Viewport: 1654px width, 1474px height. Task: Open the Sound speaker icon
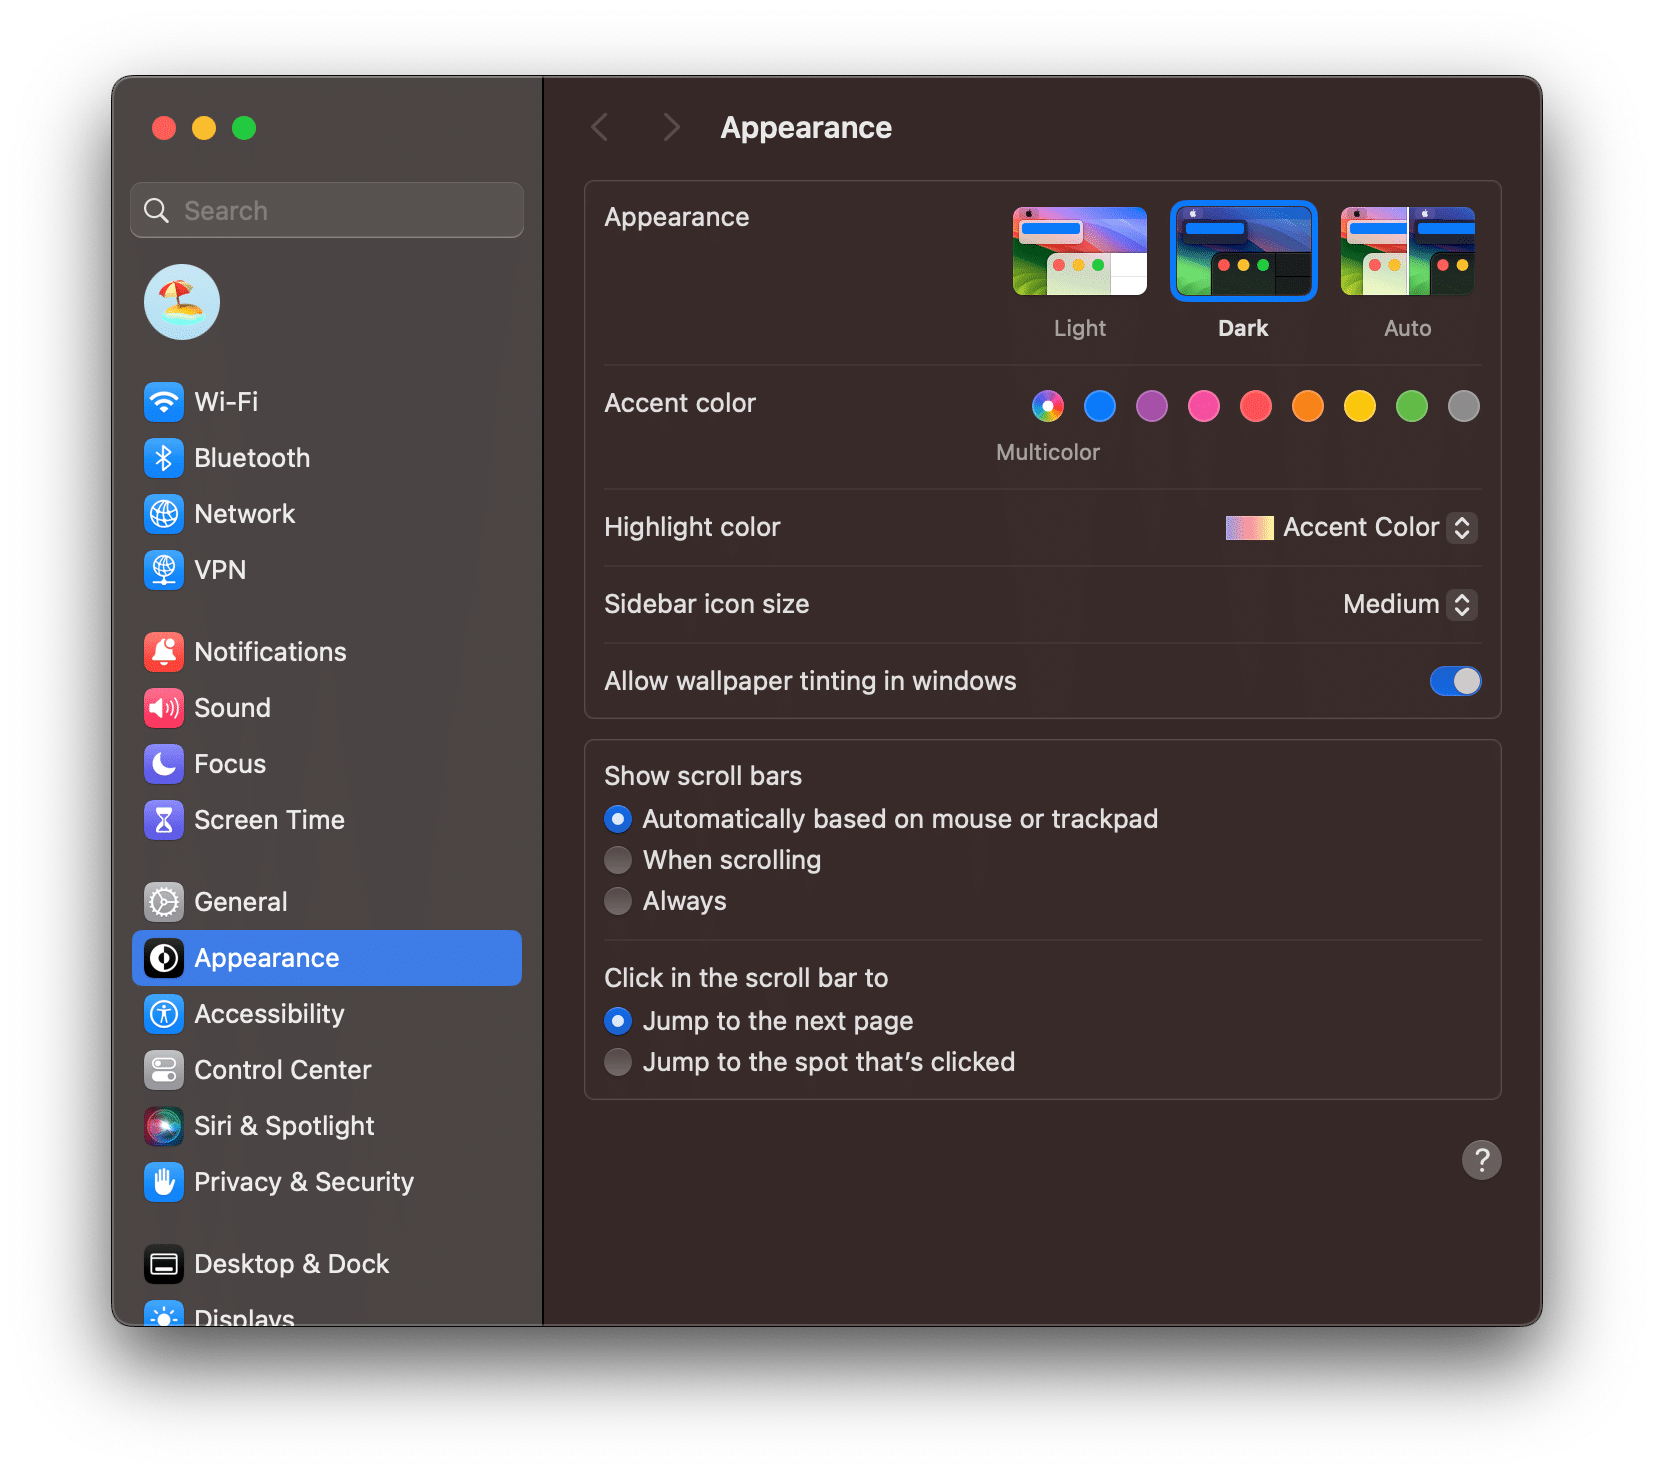tap(164, 708)
